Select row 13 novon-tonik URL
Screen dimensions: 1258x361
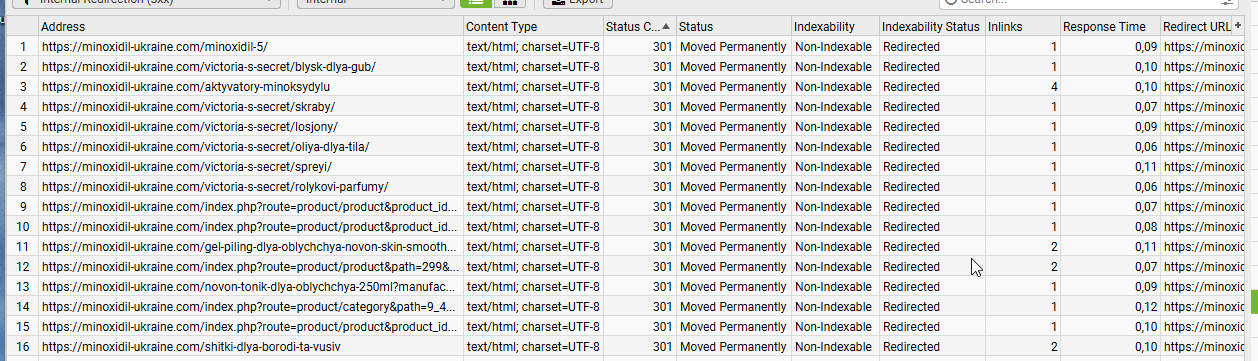point(250,287)
